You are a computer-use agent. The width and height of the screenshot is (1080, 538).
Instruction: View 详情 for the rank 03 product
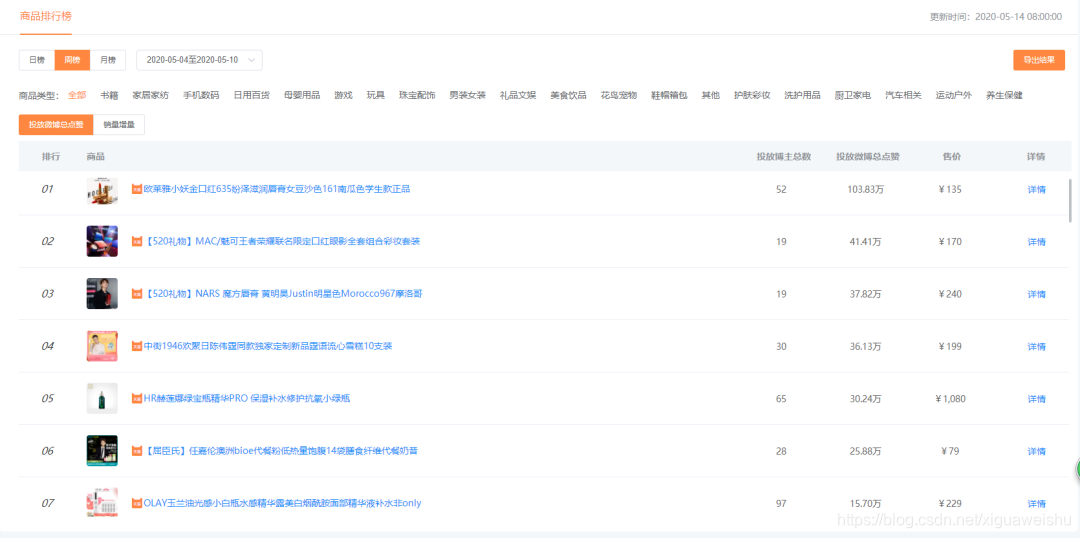[x=1037, y=294]
